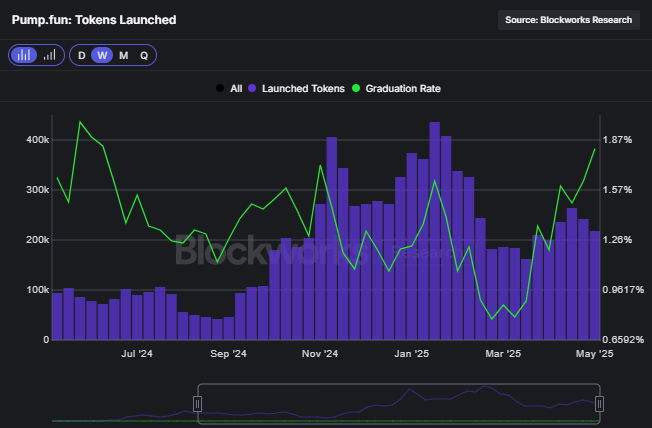Toggle Launched Tokens series visibility
The height and width of the screenshot is (428, 652).
tap(303, 88)
